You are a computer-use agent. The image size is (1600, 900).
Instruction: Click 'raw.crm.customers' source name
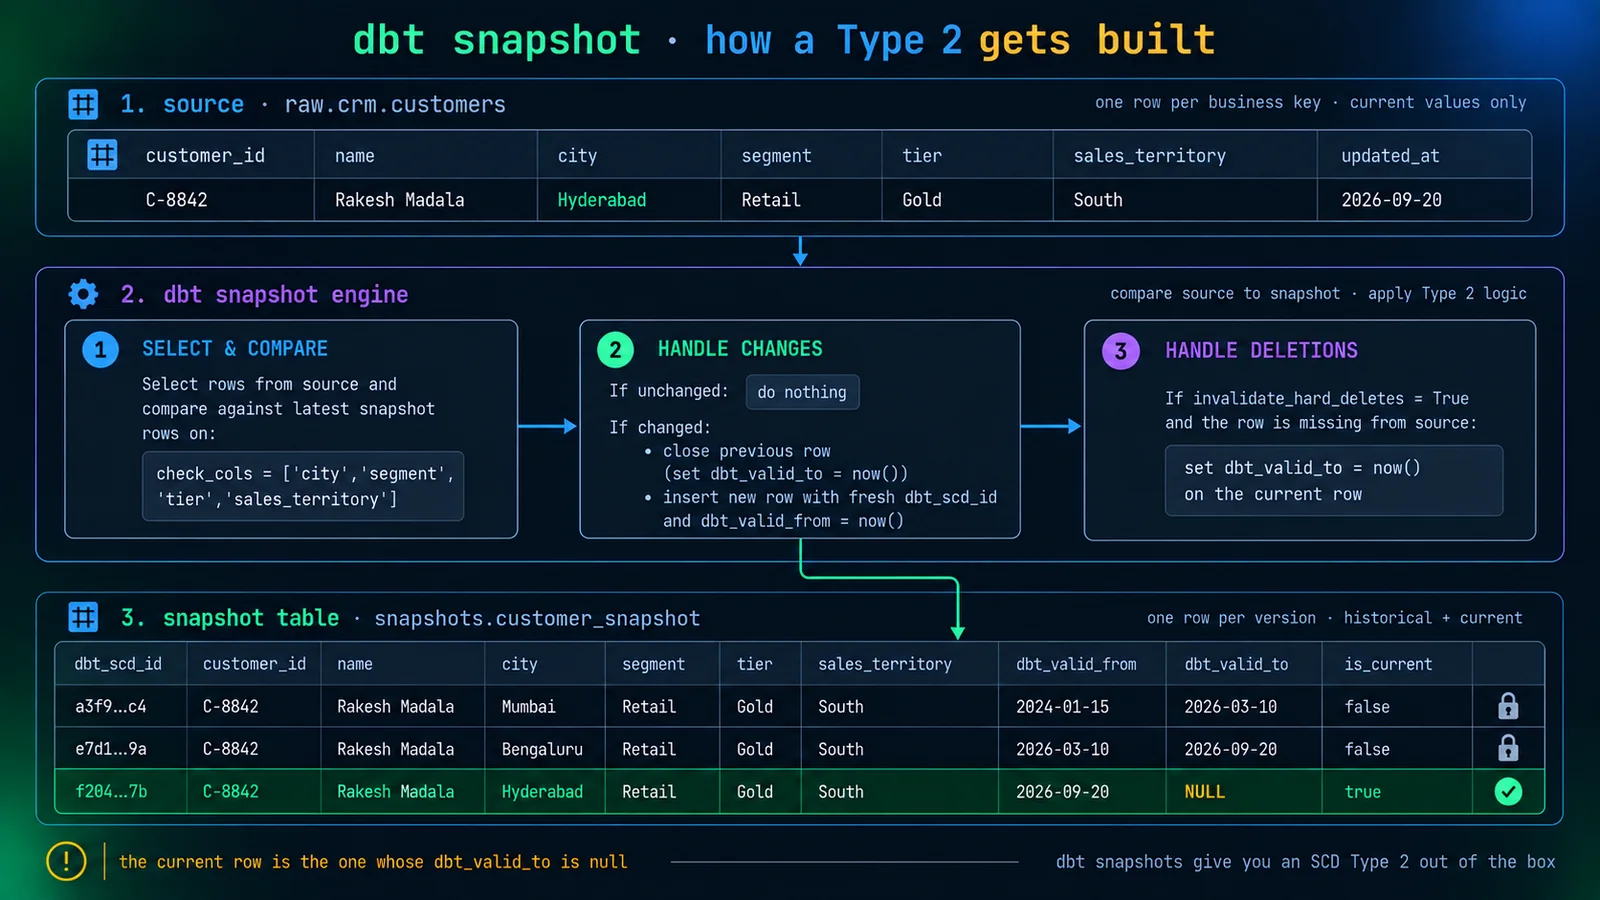395,104
